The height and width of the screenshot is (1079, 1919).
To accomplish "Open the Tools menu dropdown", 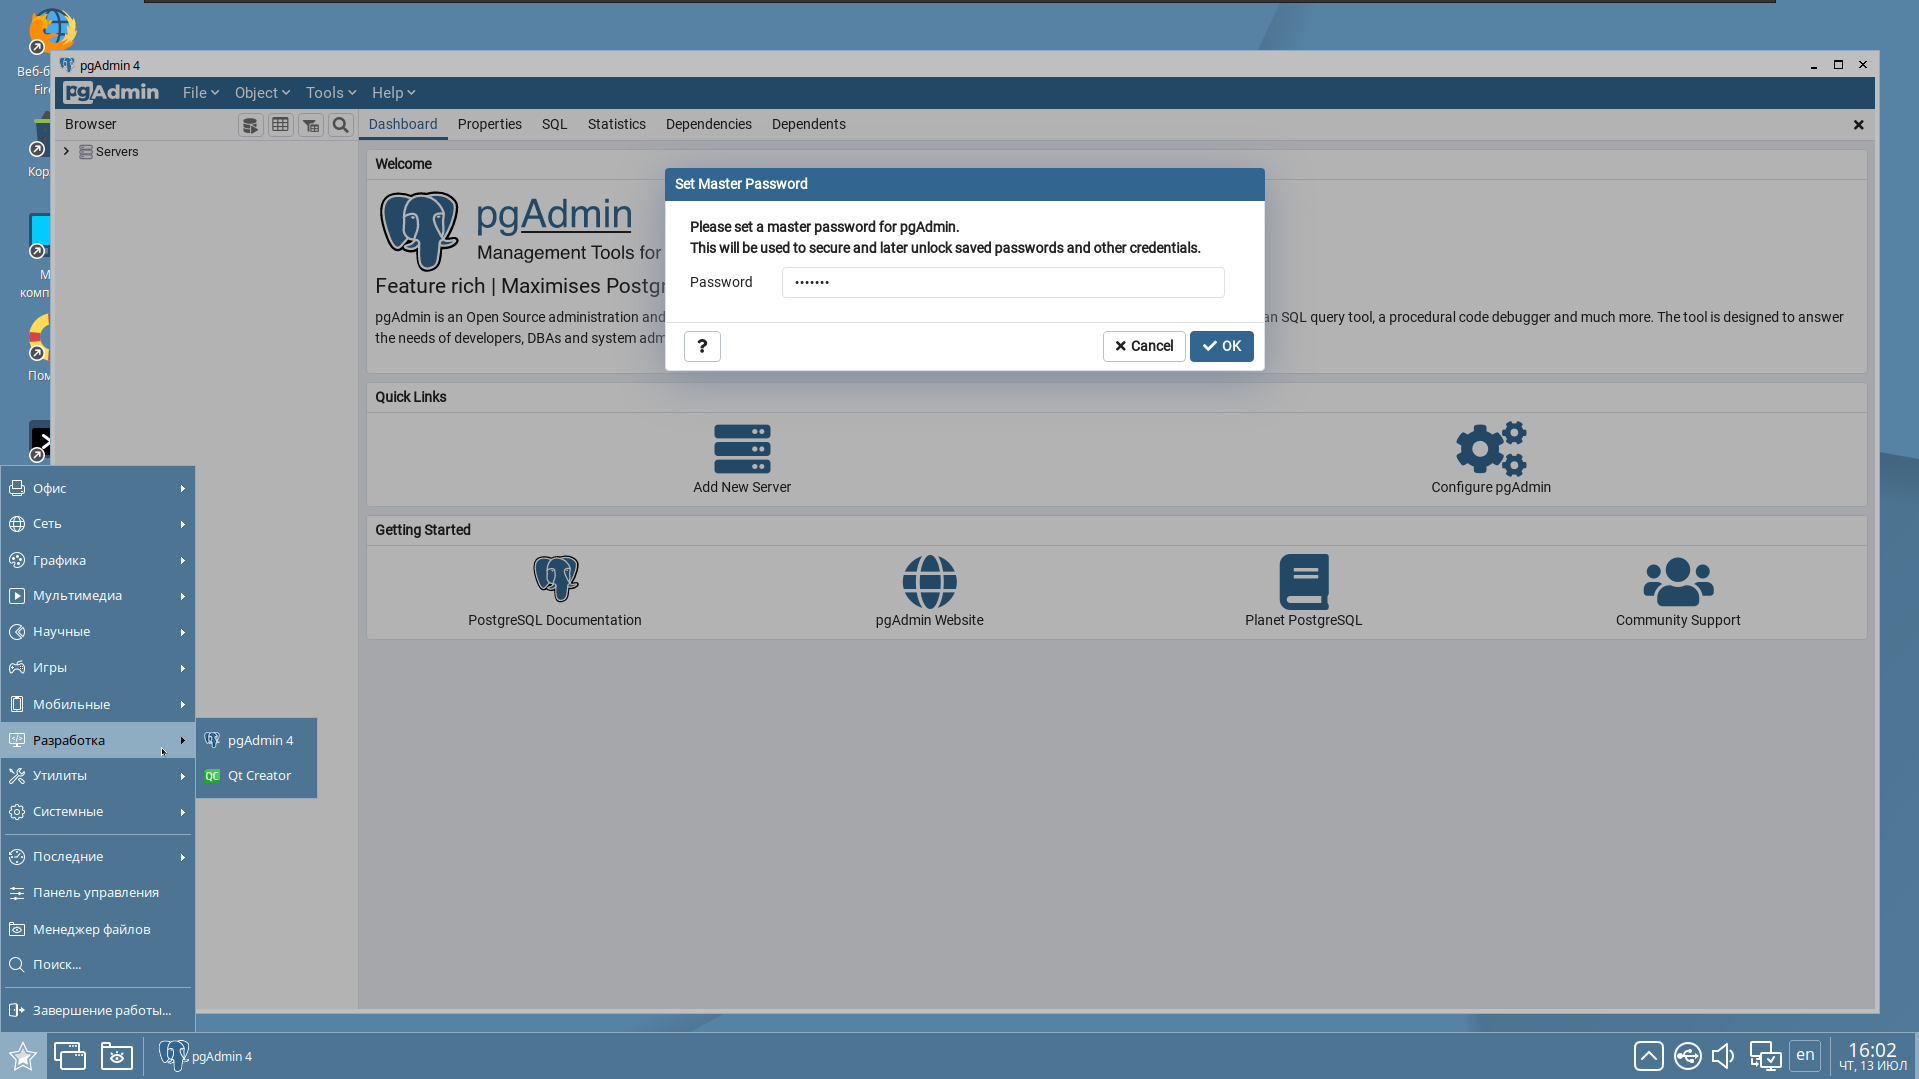I will point(331,93).
